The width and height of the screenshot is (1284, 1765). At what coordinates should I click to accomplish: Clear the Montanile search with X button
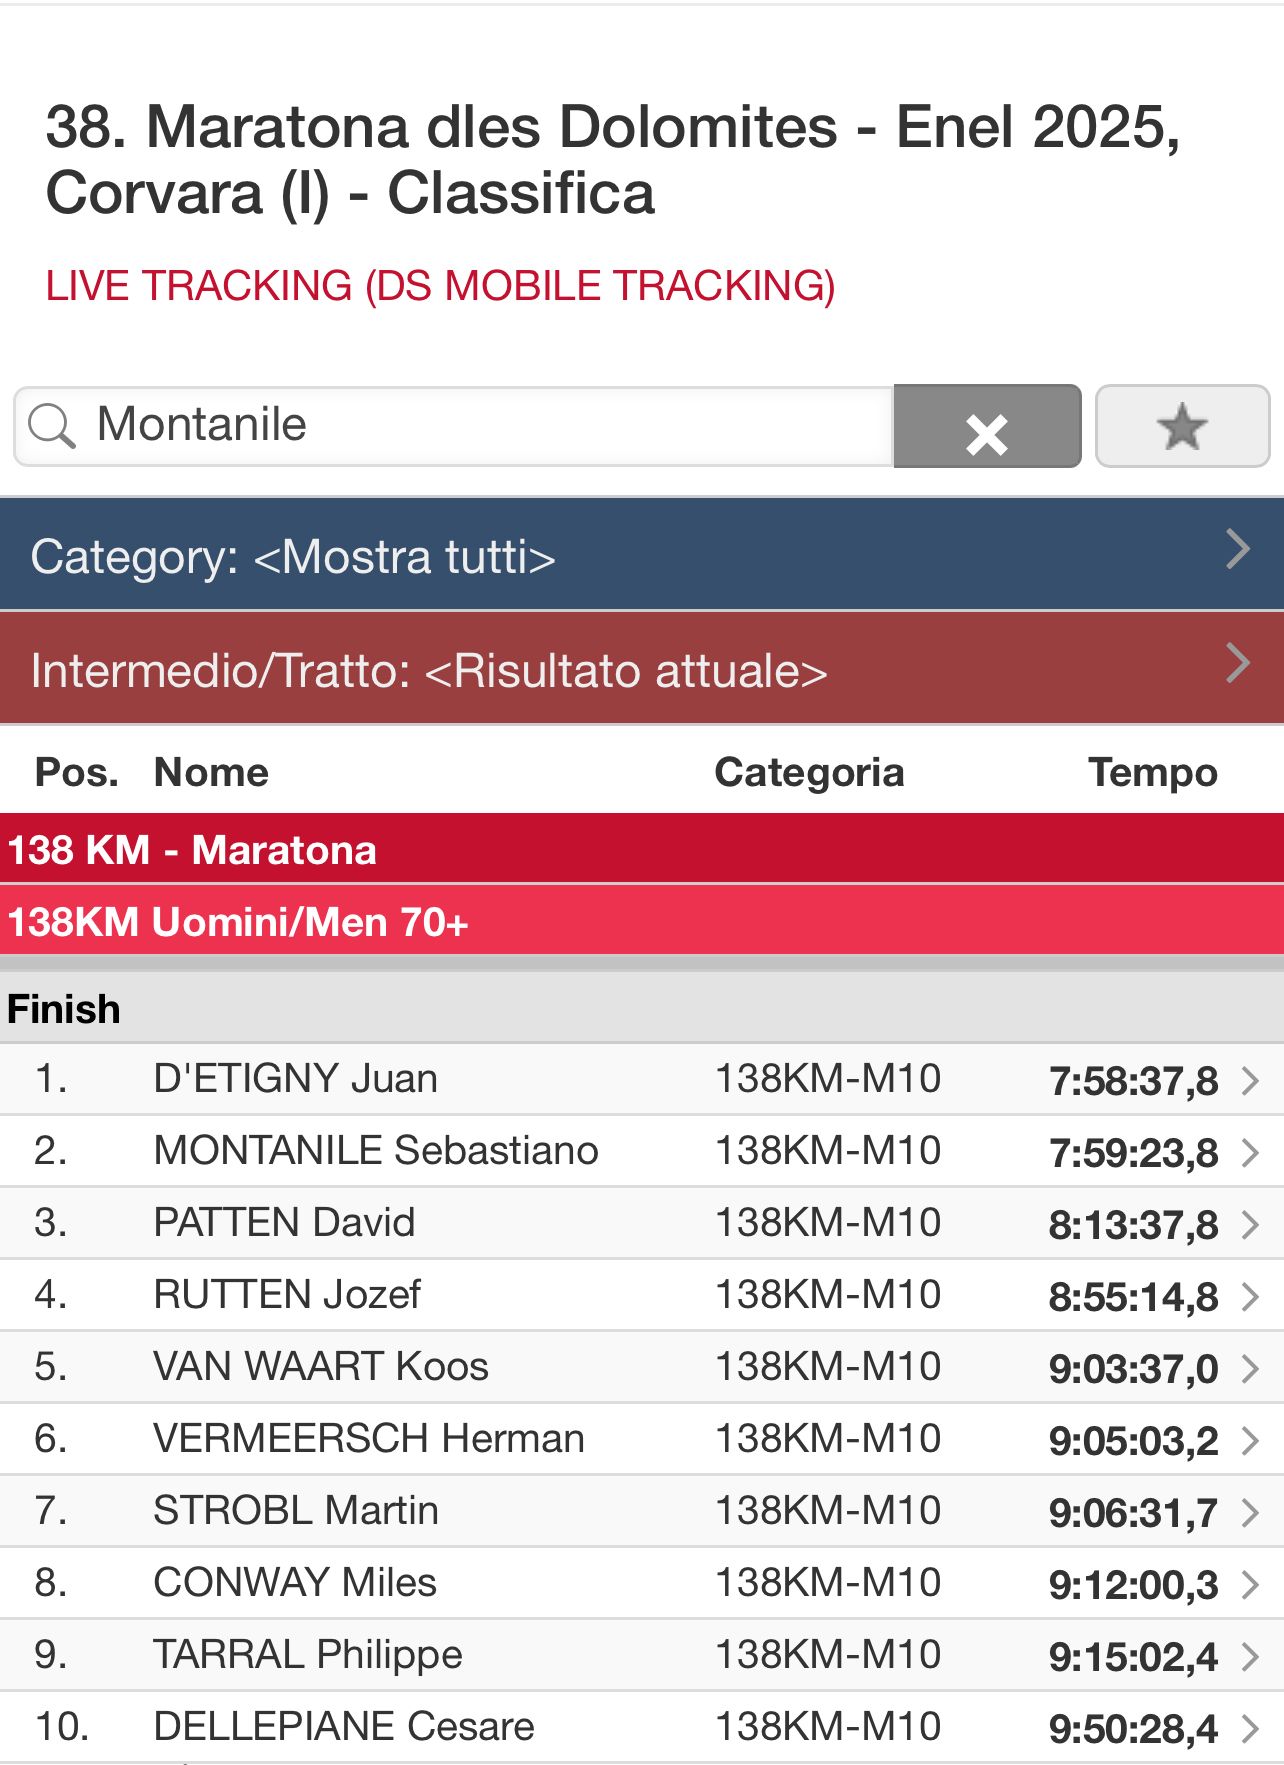point(986,427)
